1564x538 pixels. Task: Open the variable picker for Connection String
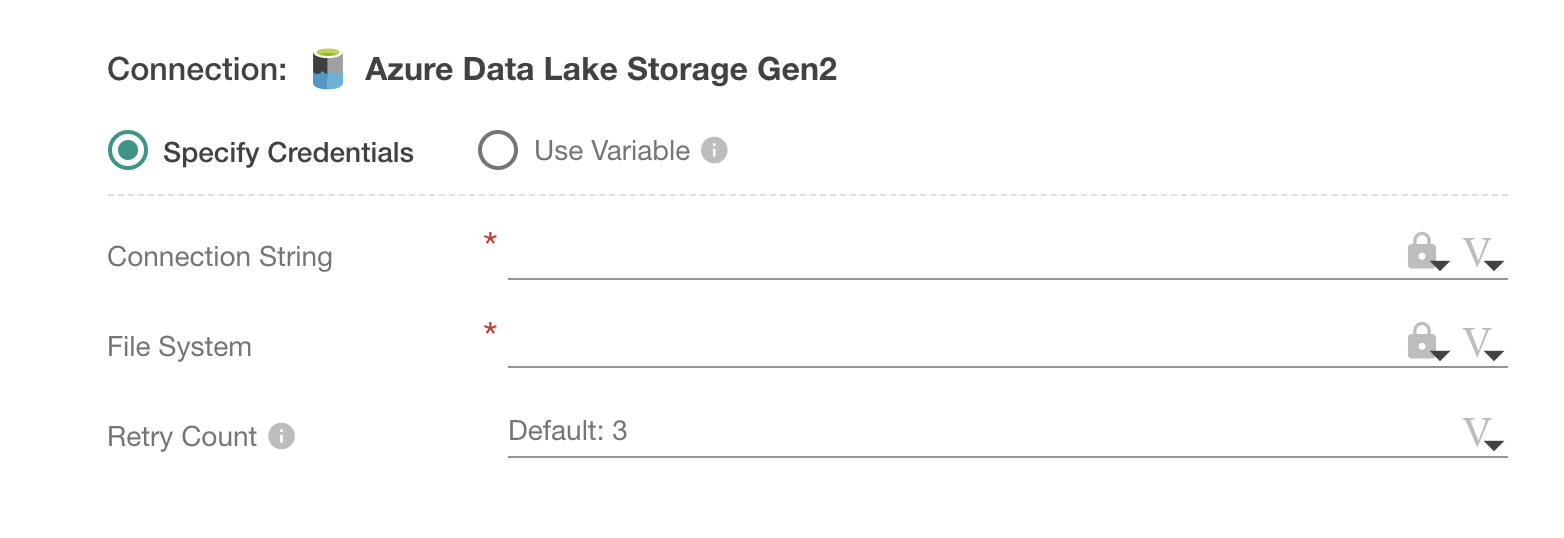[x=1480, y=253]
